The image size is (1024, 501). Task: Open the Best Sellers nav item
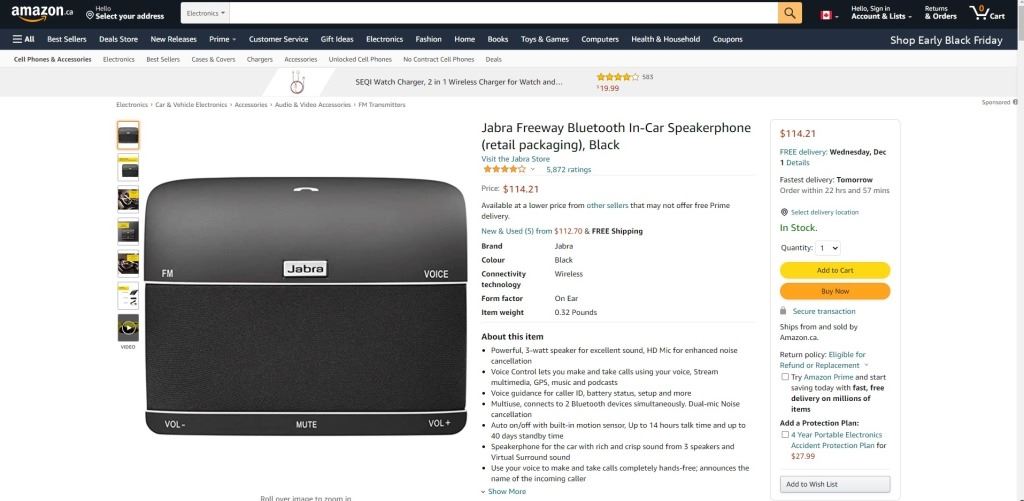pos(67,39)
